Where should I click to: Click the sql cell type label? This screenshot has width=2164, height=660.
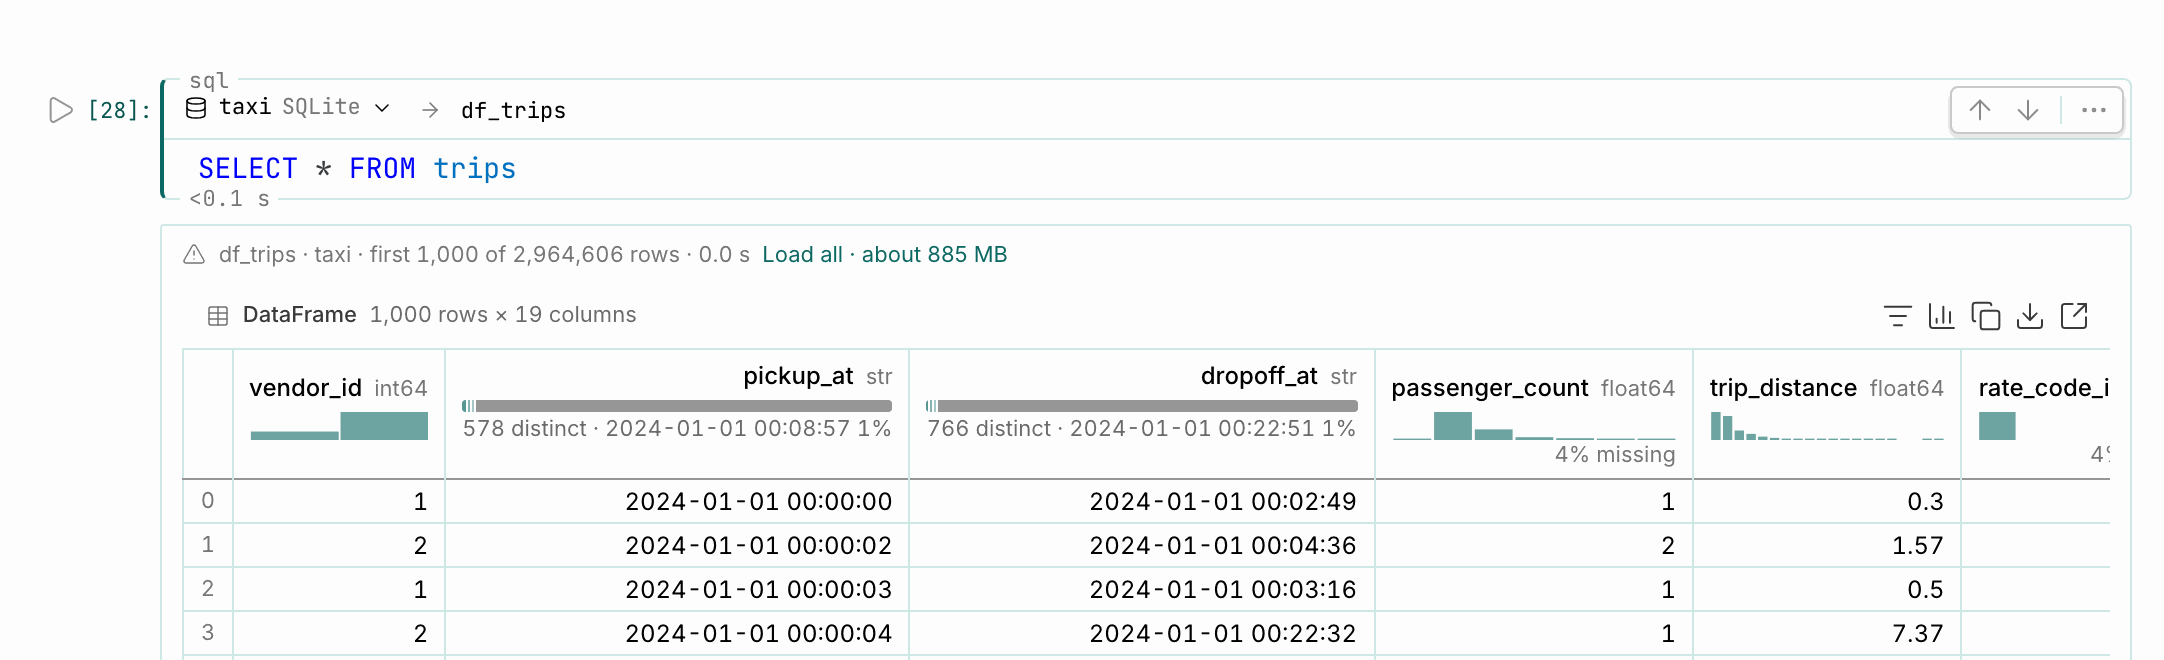(x=209, y=80)
